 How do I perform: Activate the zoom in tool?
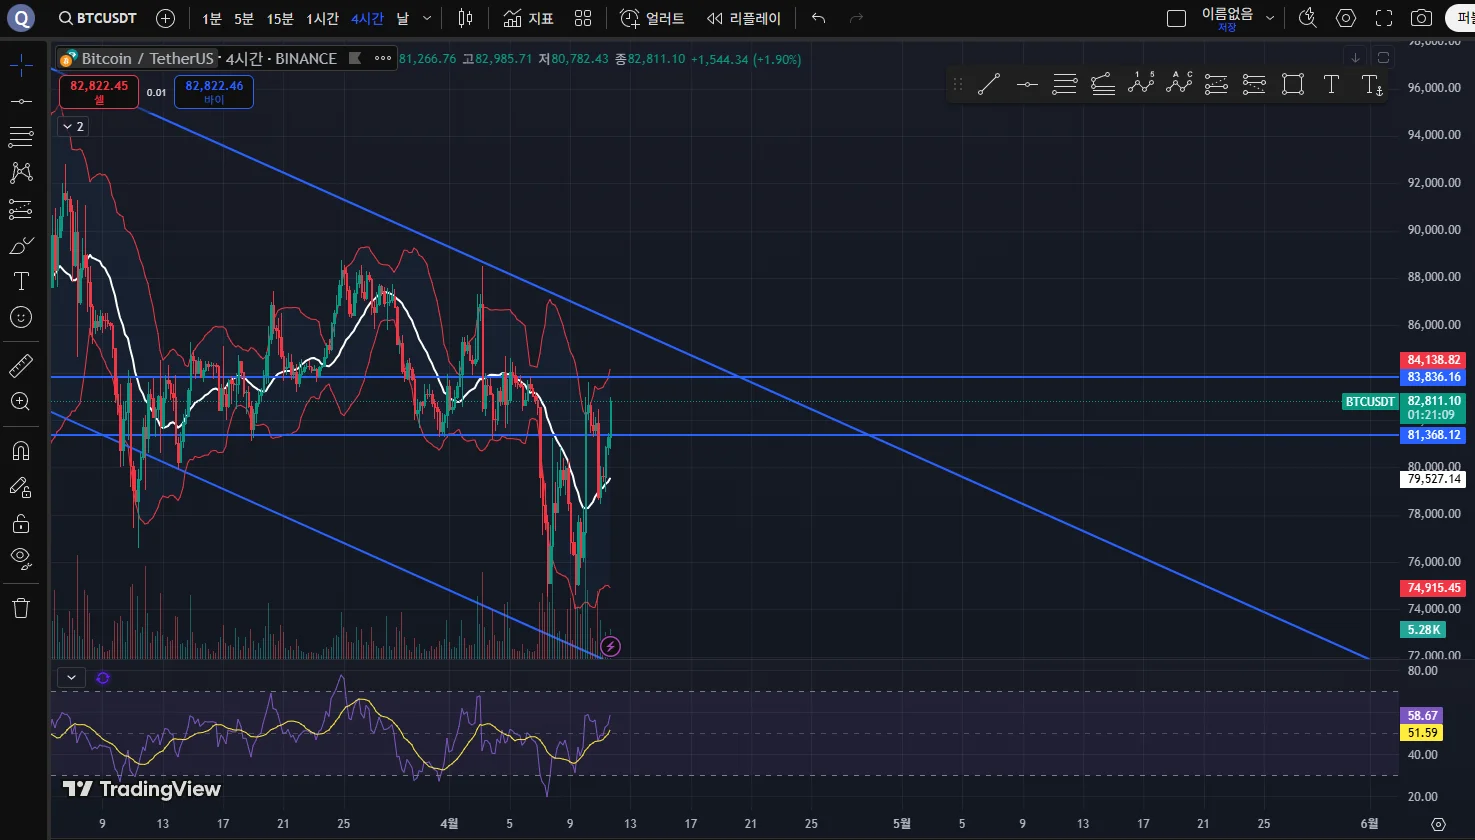tap(21, 402)
